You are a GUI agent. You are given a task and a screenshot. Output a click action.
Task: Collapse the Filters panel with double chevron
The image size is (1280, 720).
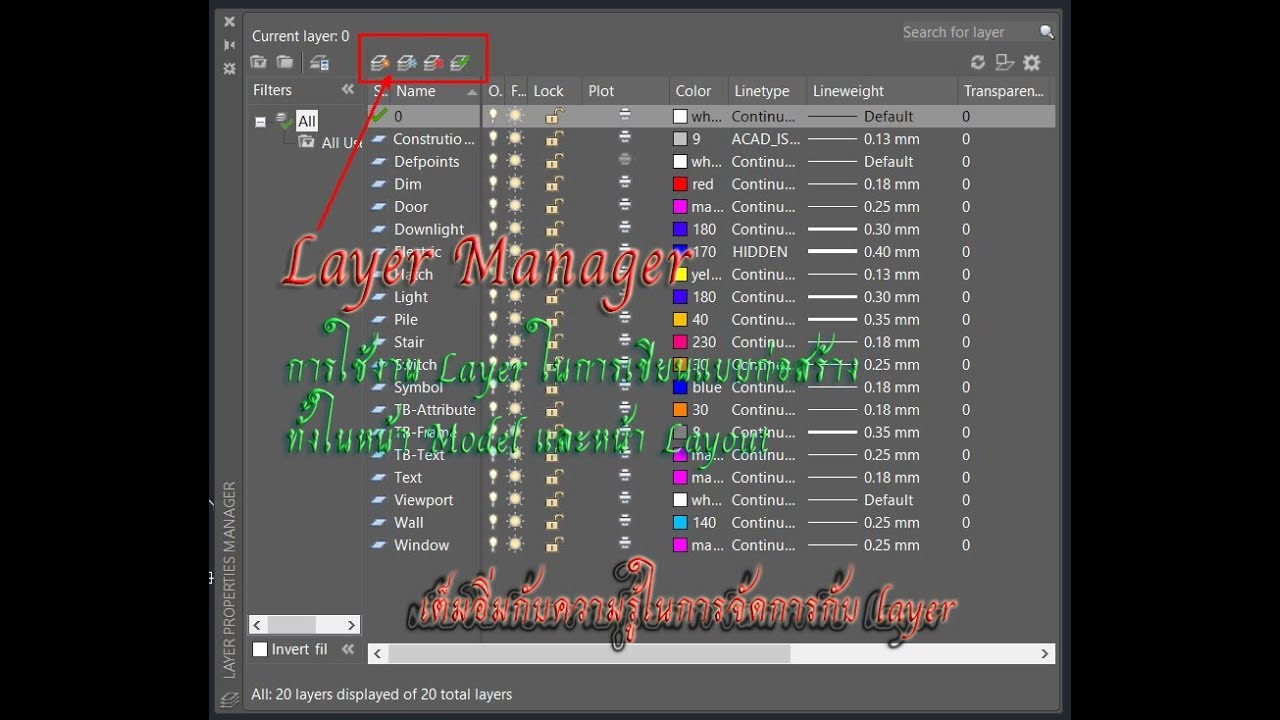348,89
